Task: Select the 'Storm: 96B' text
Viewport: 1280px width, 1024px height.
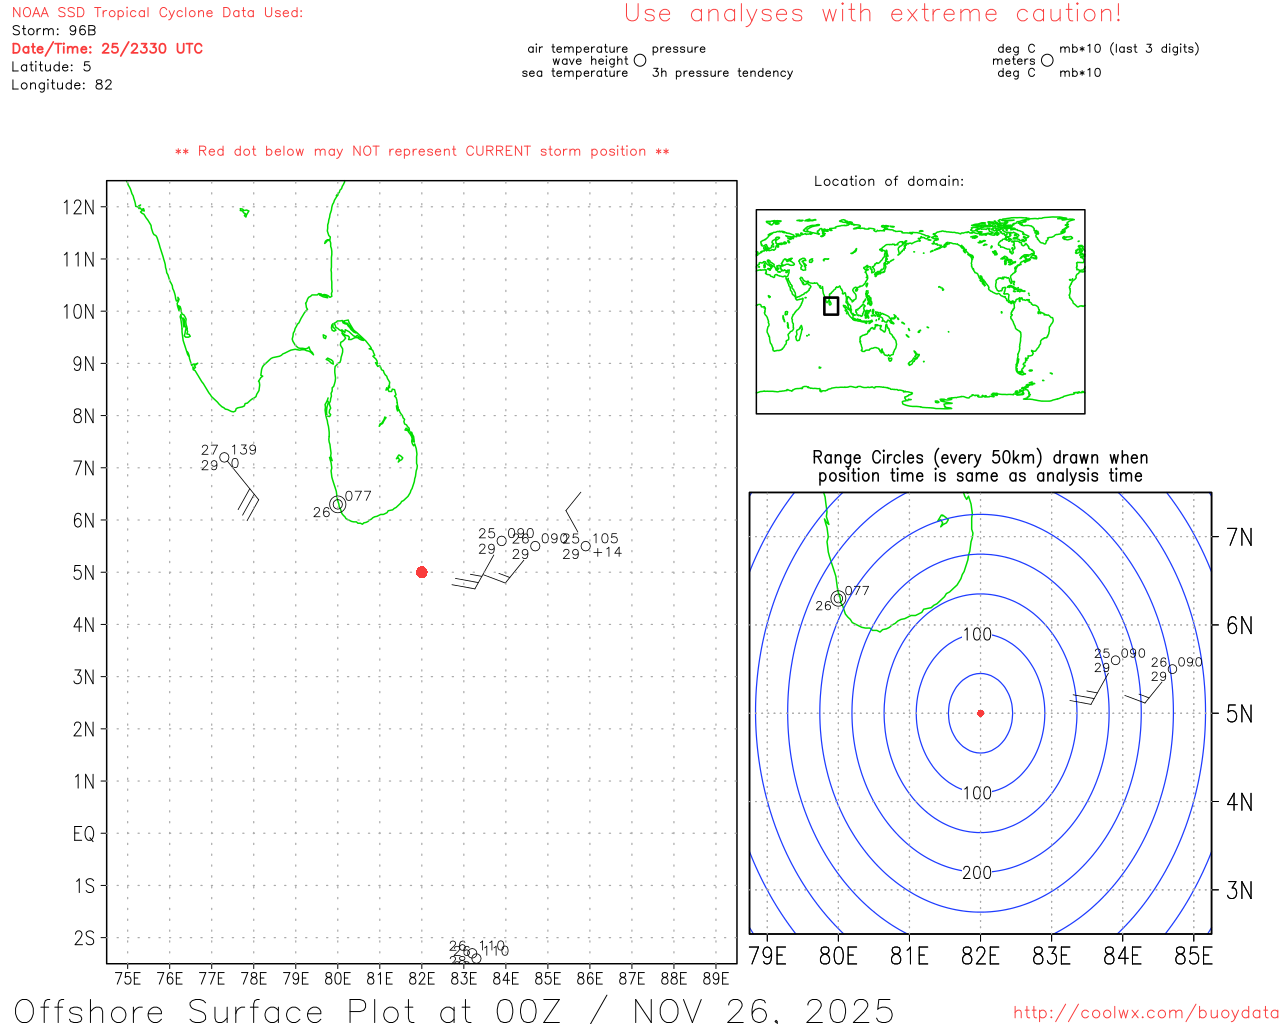Action: (x=54, y=31)
